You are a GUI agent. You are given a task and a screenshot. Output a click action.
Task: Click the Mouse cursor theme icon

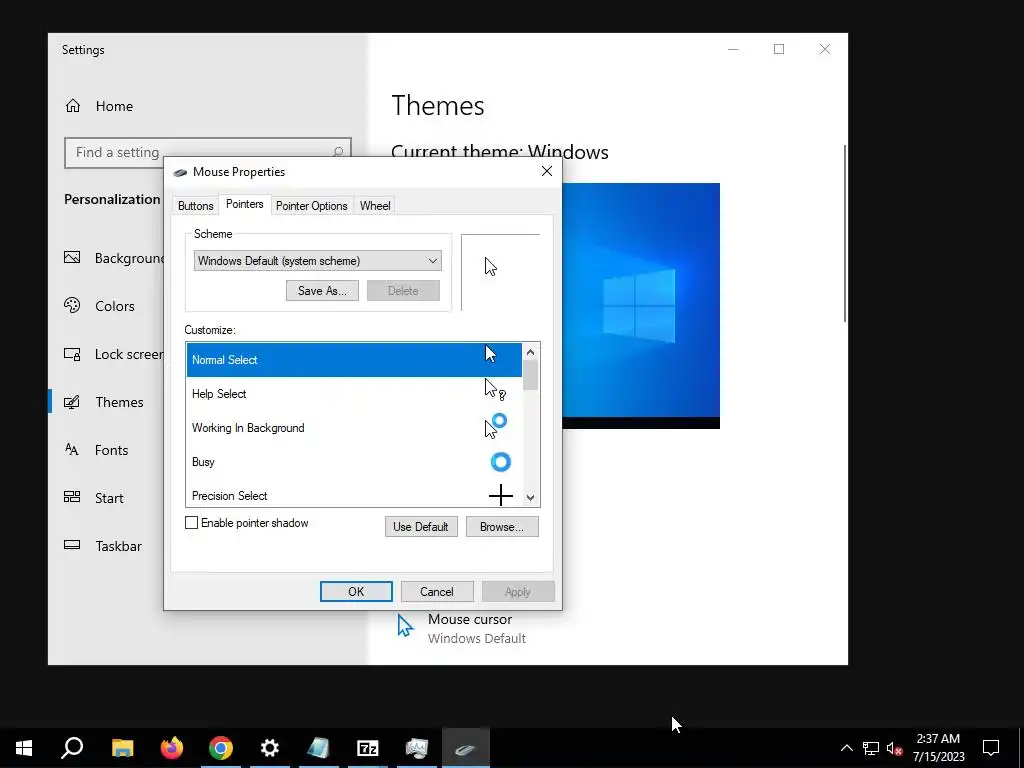pos(405,626)
